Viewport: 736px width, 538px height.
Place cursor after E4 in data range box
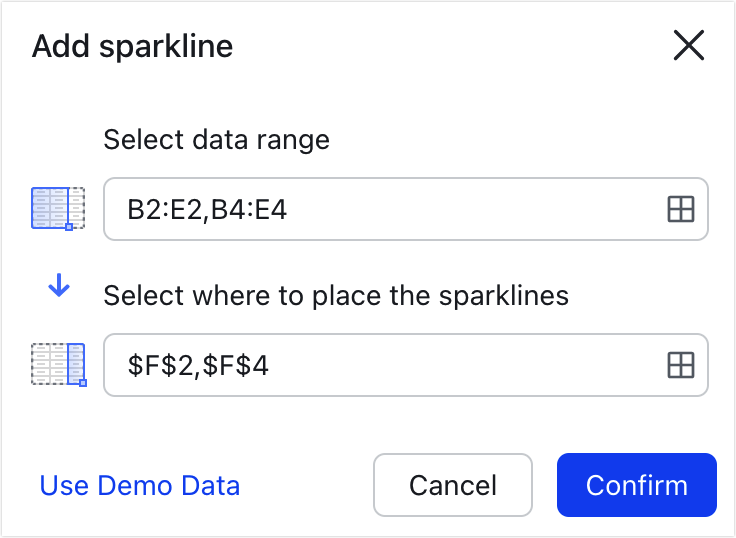[288, 209]
